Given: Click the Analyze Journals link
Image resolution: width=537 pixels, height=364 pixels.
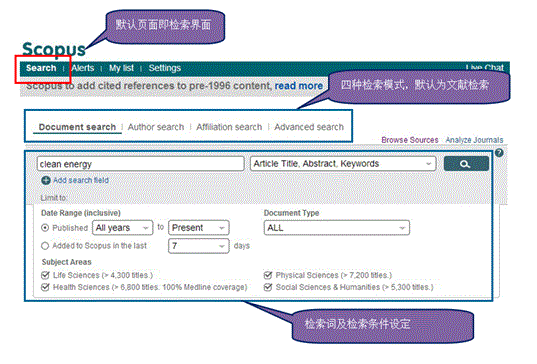Looking at the screenshot, I should 474,140.
